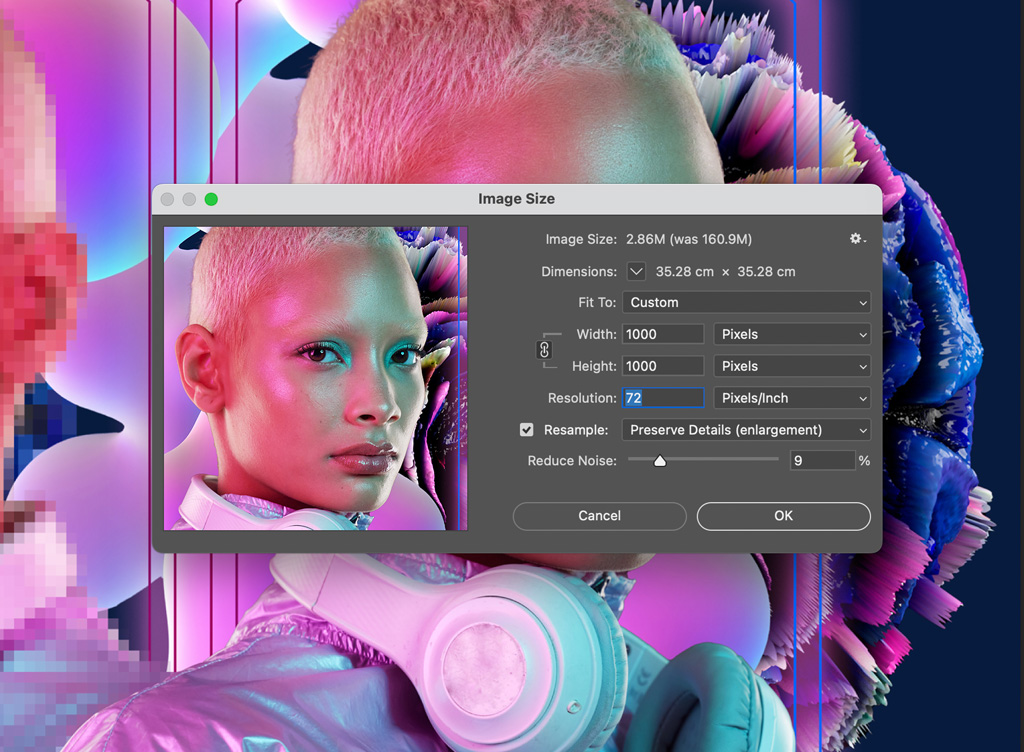Click the '35.28 cm × 35.28 cm' dimensions text
This screenshot has width=1024, height=752.
(725, 272)
